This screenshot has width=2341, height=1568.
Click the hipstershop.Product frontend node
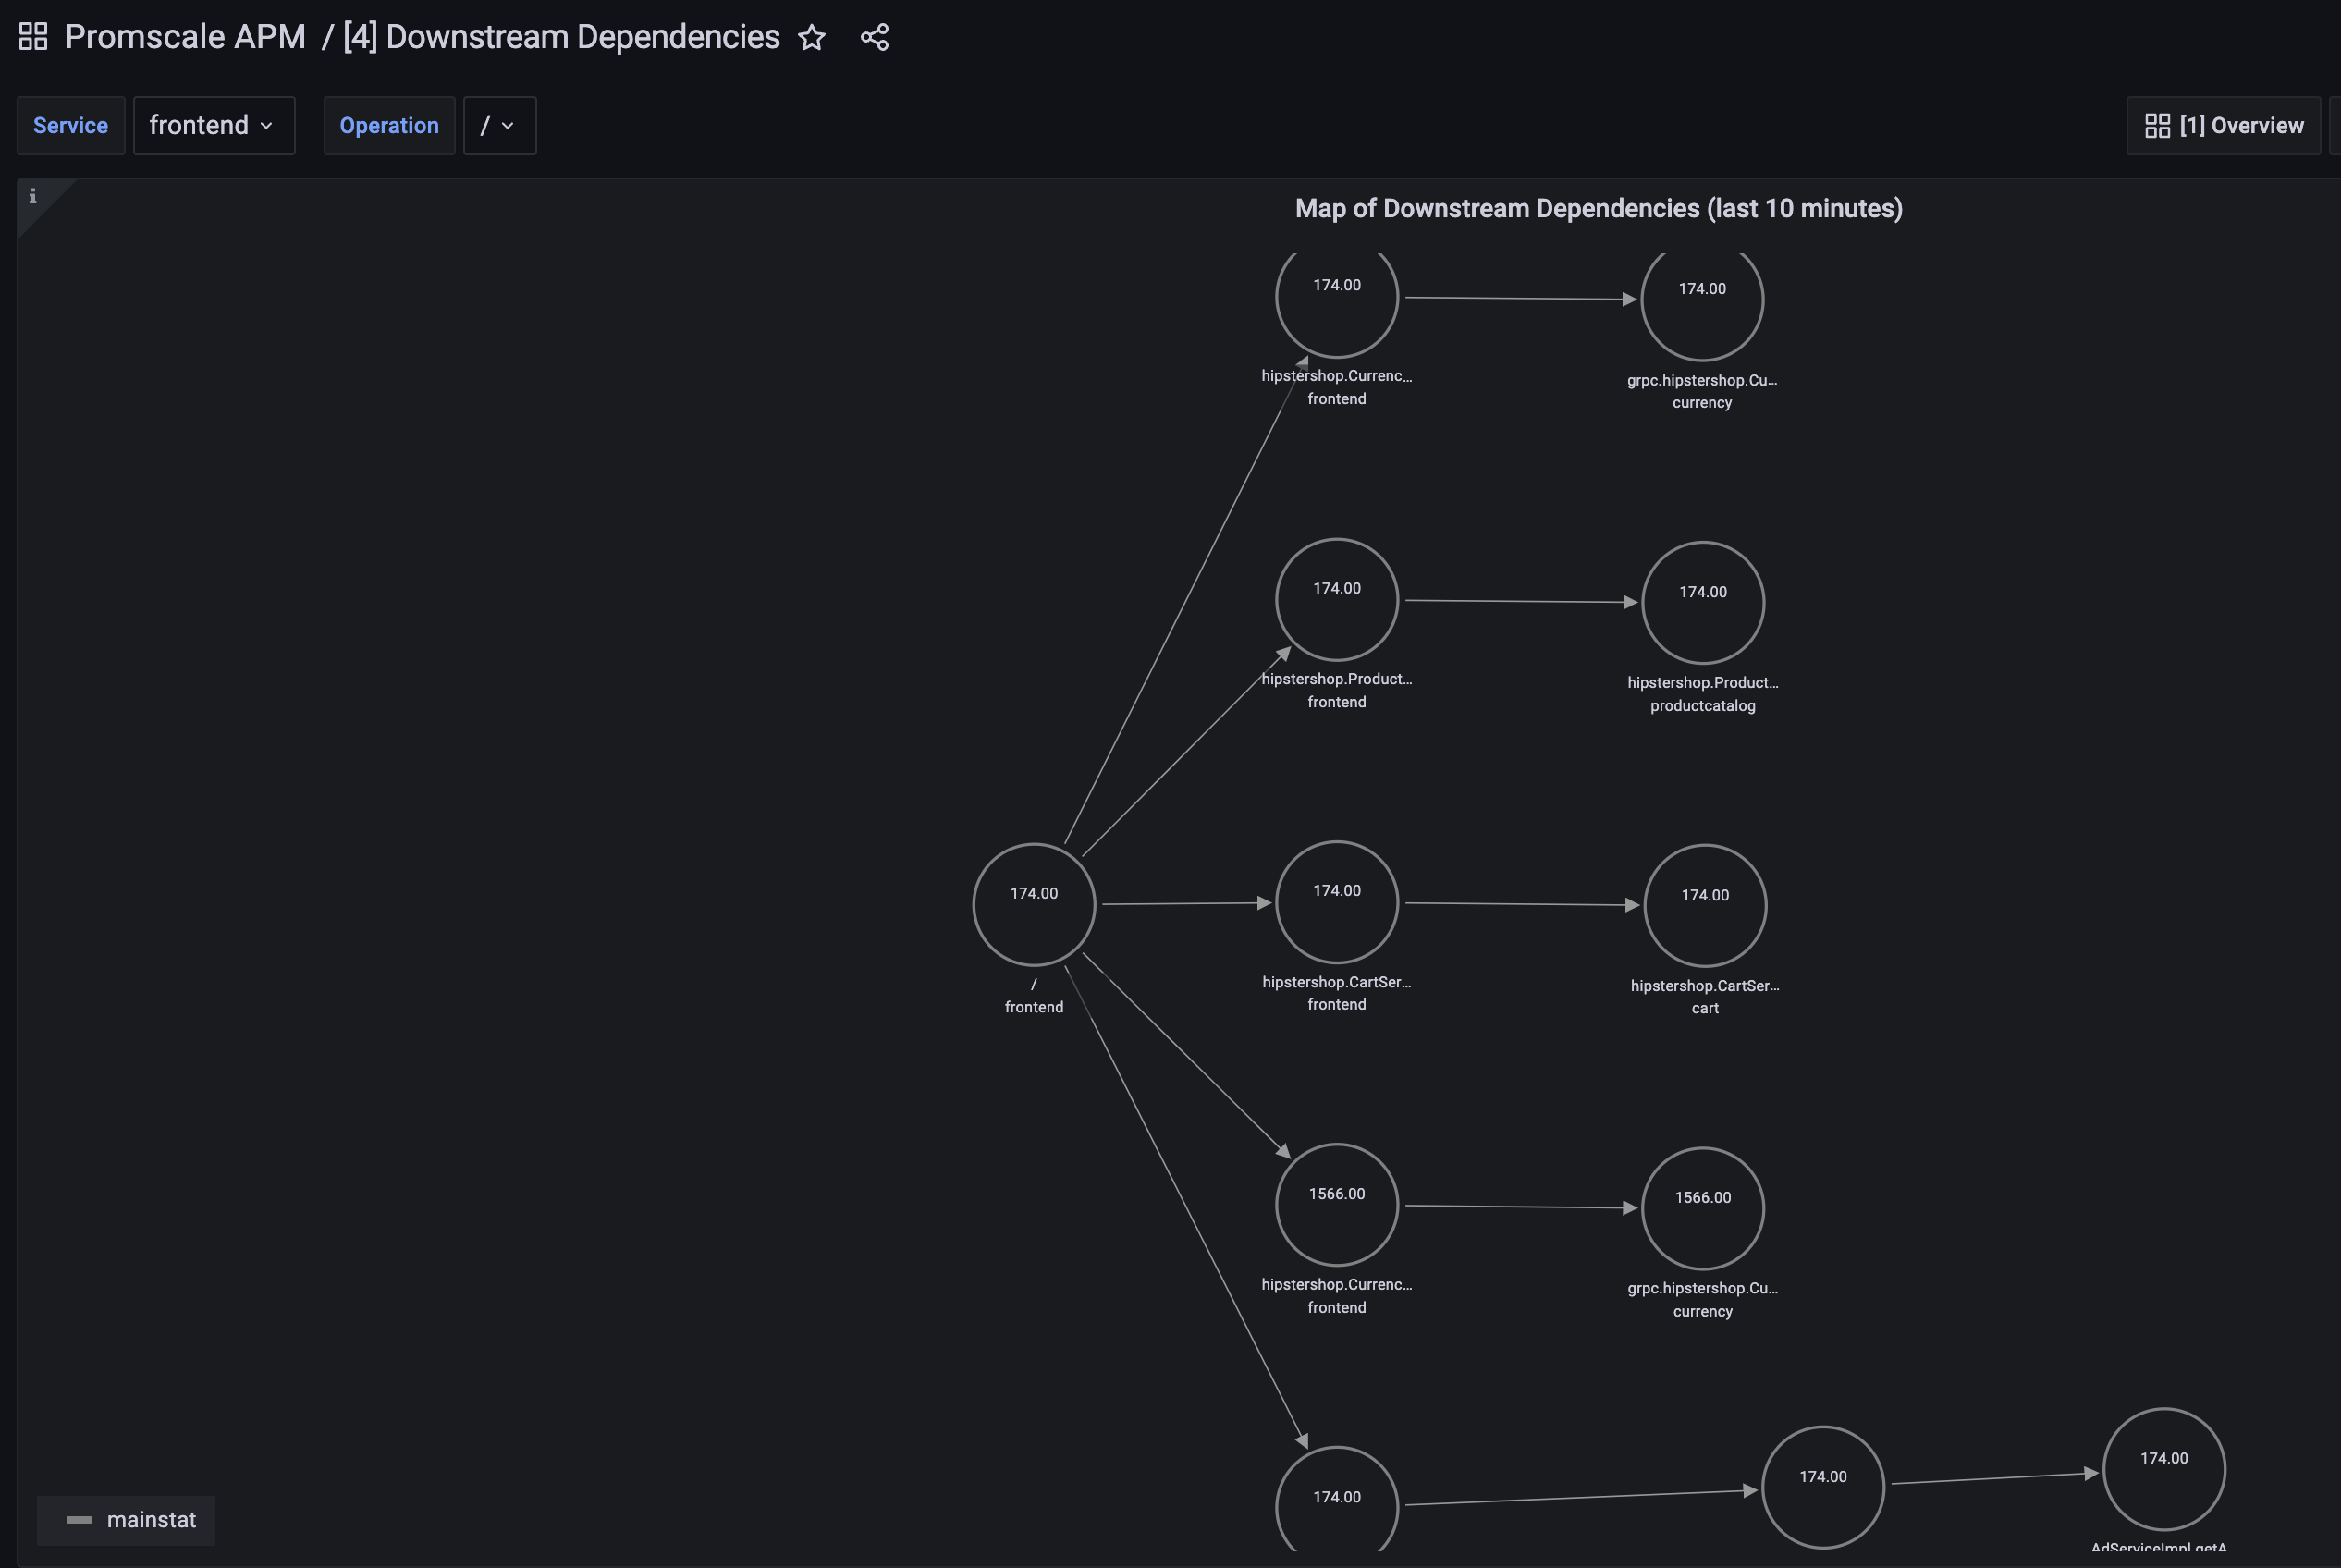(x=1336, y=599)
